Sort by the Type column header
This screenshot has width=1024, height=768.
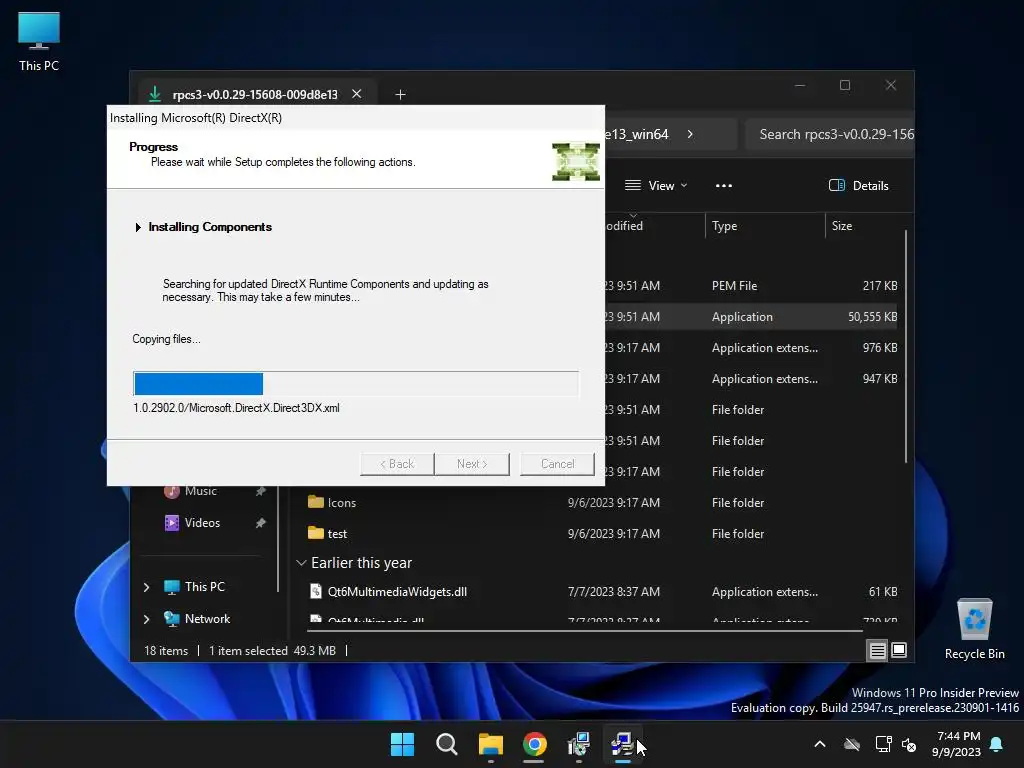pos(765,226)
